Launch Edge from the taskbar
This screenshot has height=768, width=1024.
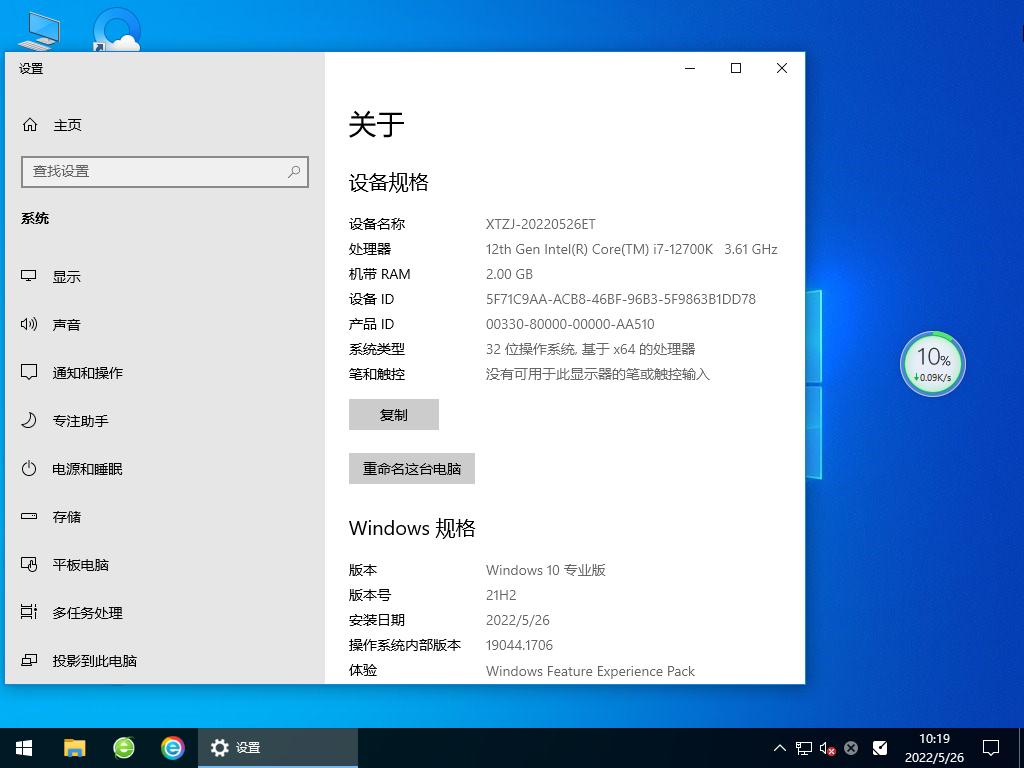pos(173,747)
